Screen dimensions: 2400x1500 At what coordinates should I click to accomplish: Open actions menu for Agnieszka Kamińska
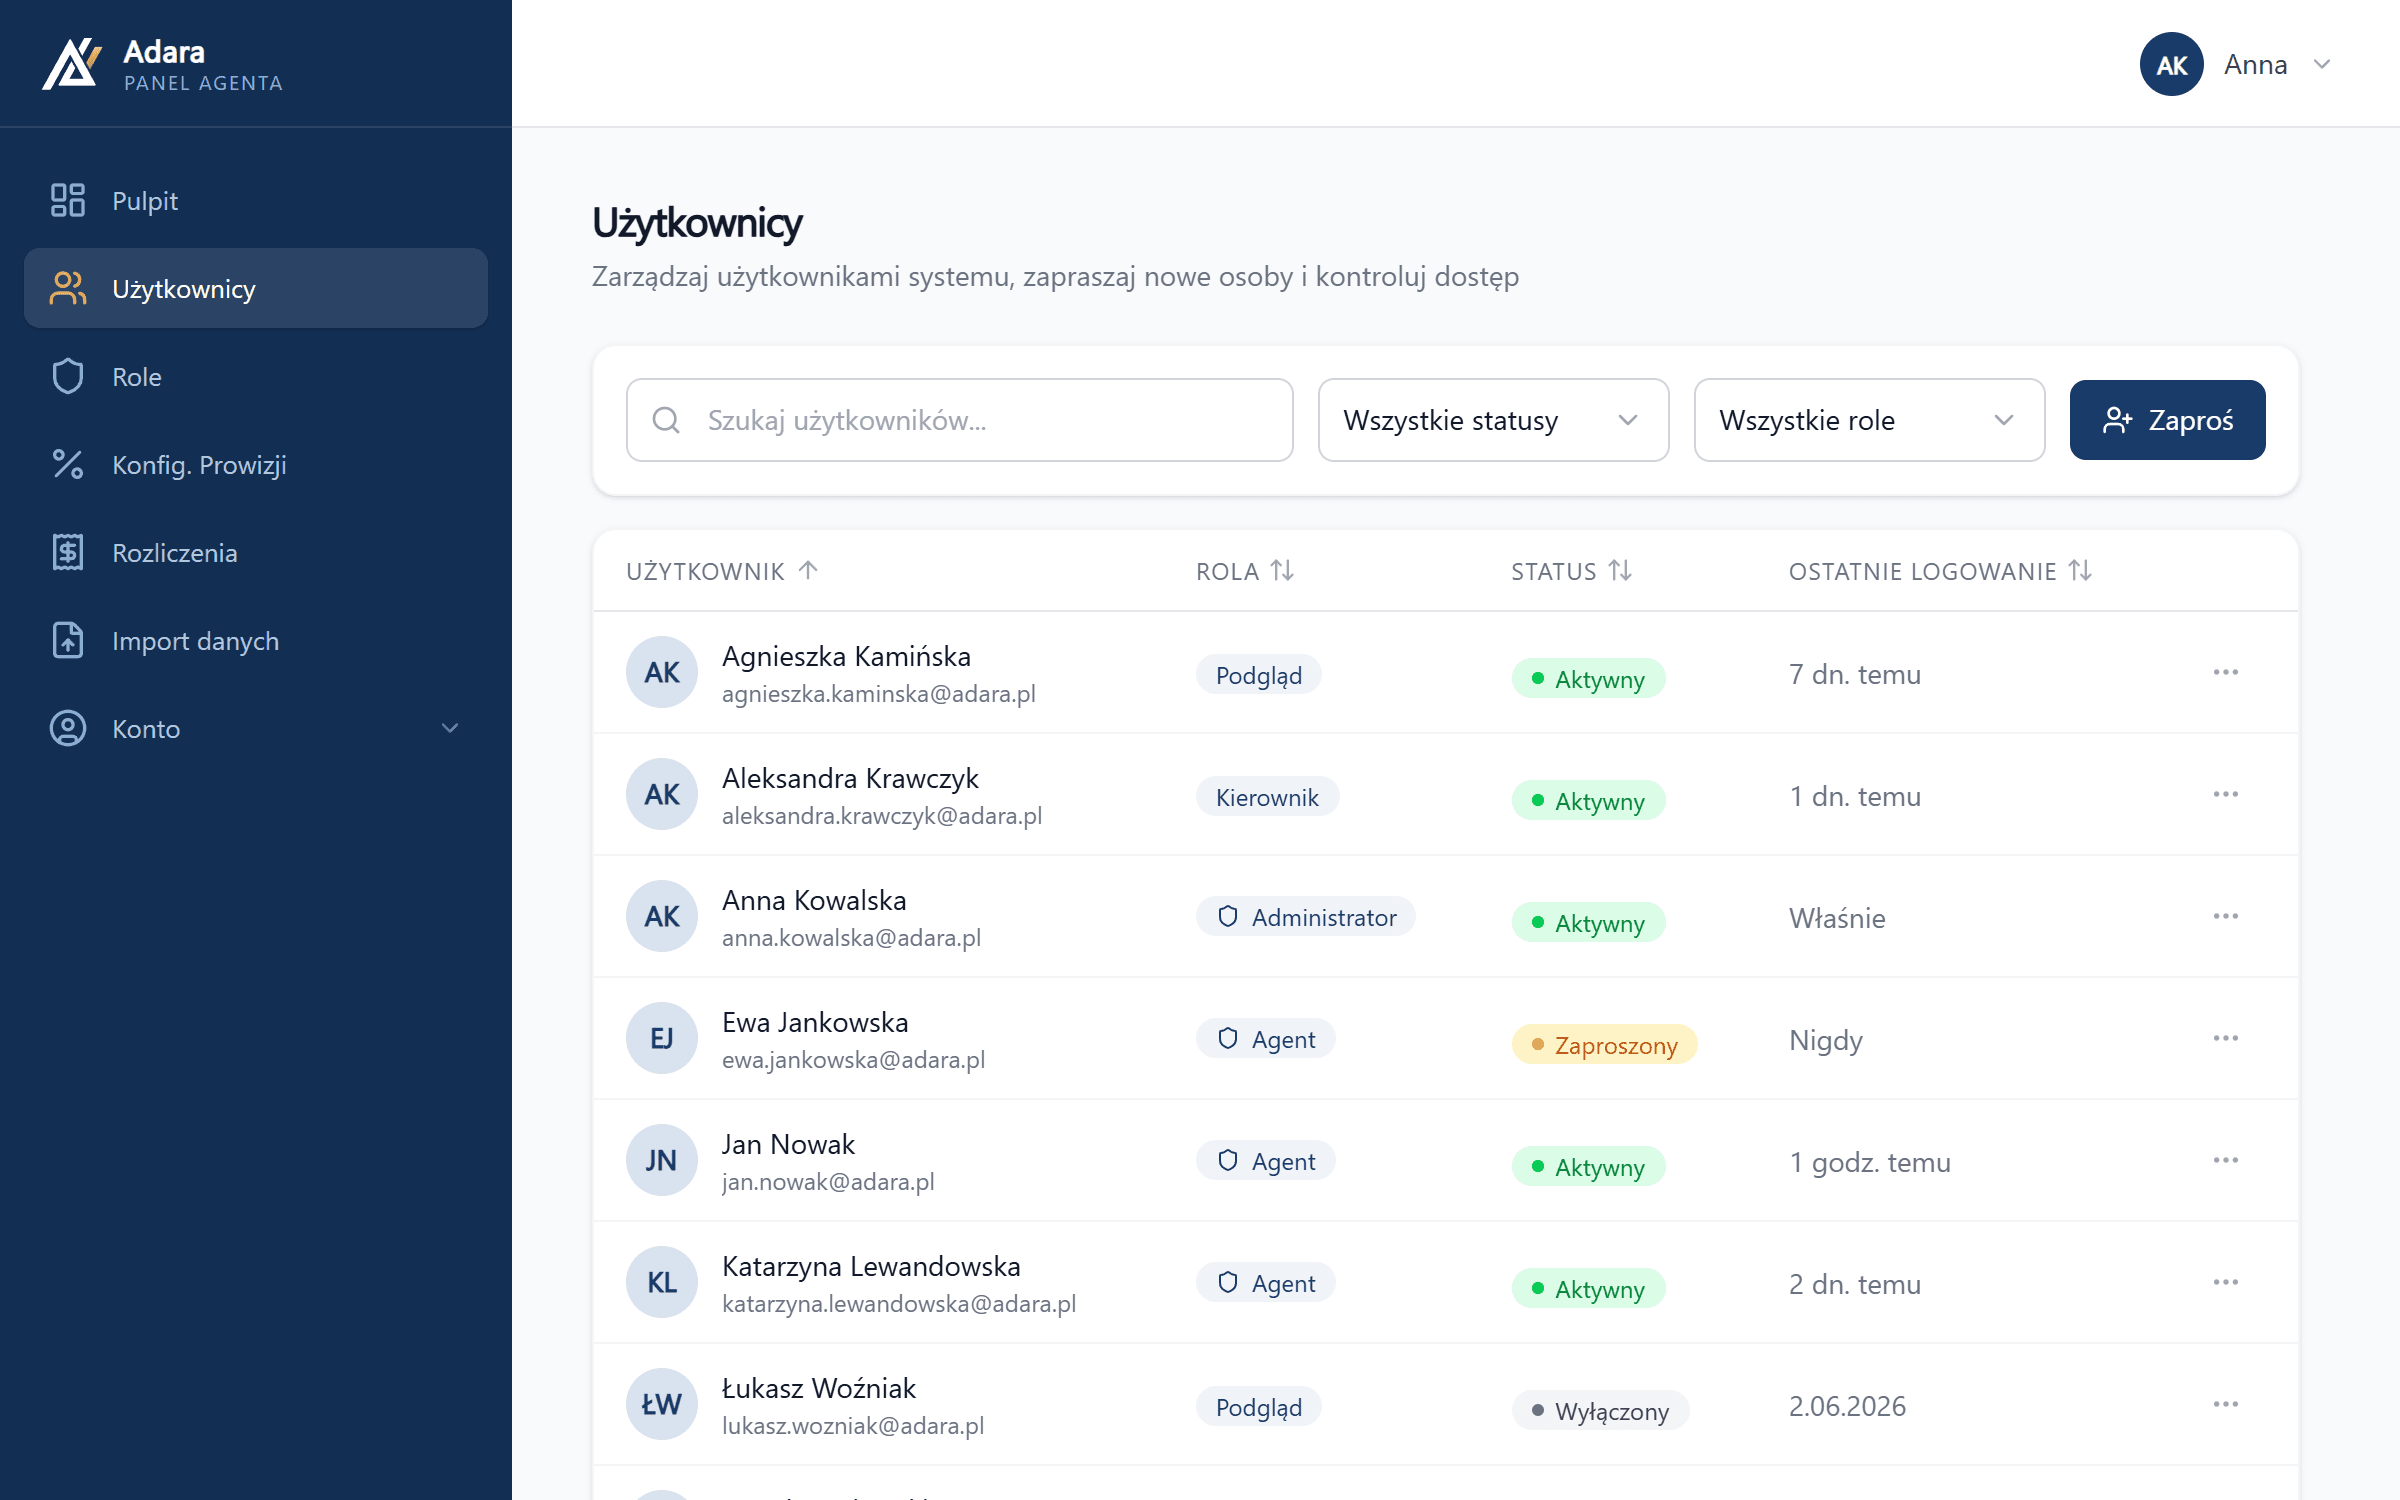coord(2226,672)
